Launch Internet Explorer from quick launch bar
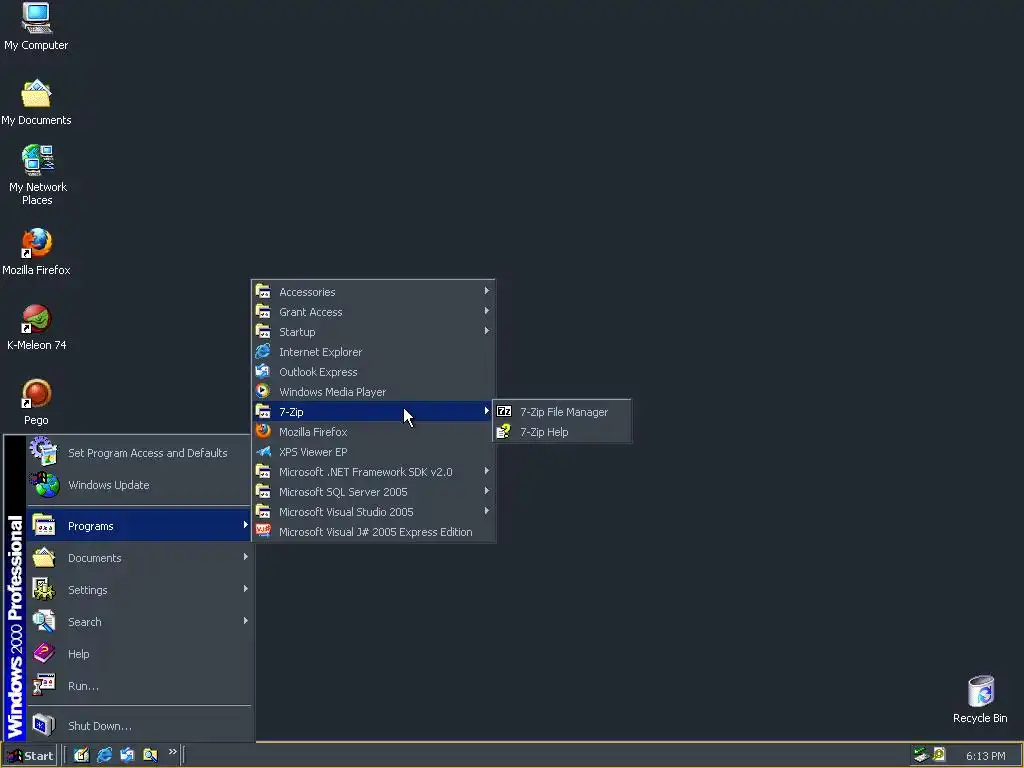This screenshot has height=768, width=1024. coord(104,755)
